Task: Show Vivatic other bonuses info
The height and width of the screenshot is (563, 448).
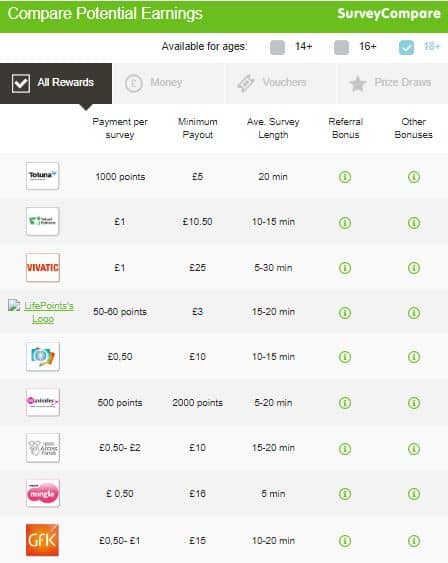Action: 414,268
